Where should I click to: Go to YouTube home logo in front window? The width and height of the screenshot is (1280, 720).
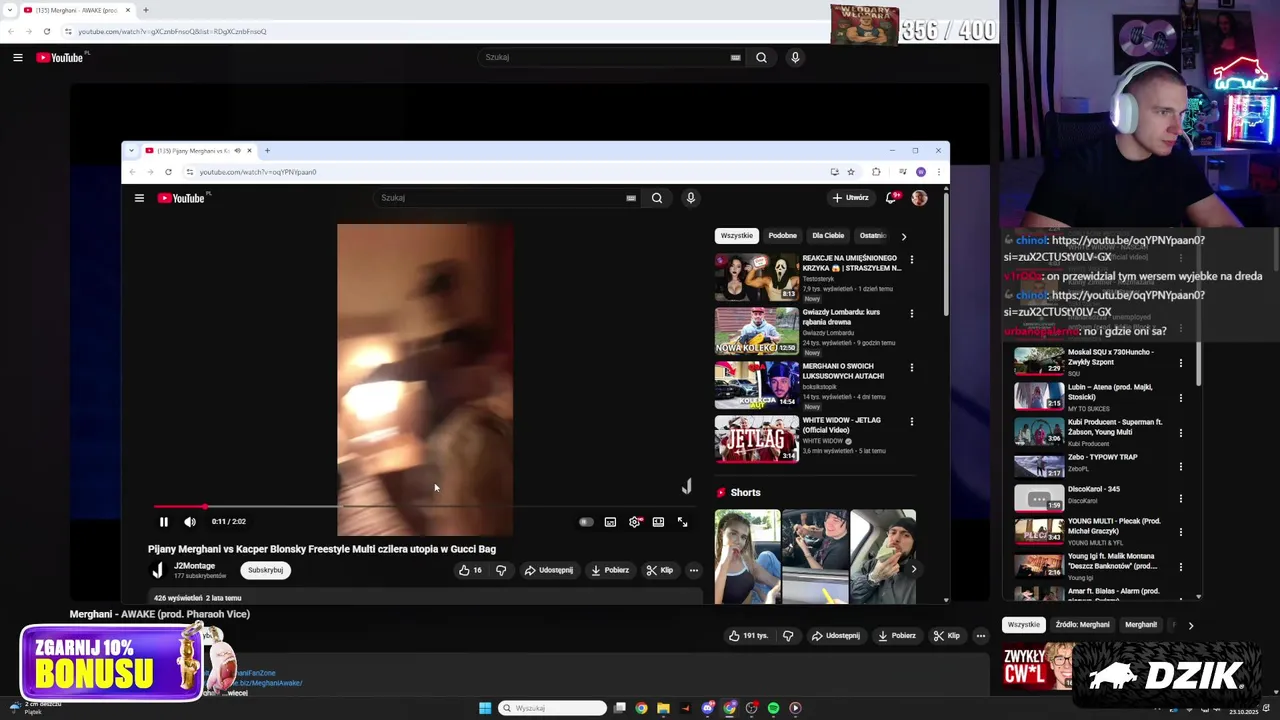coord(181,198)
